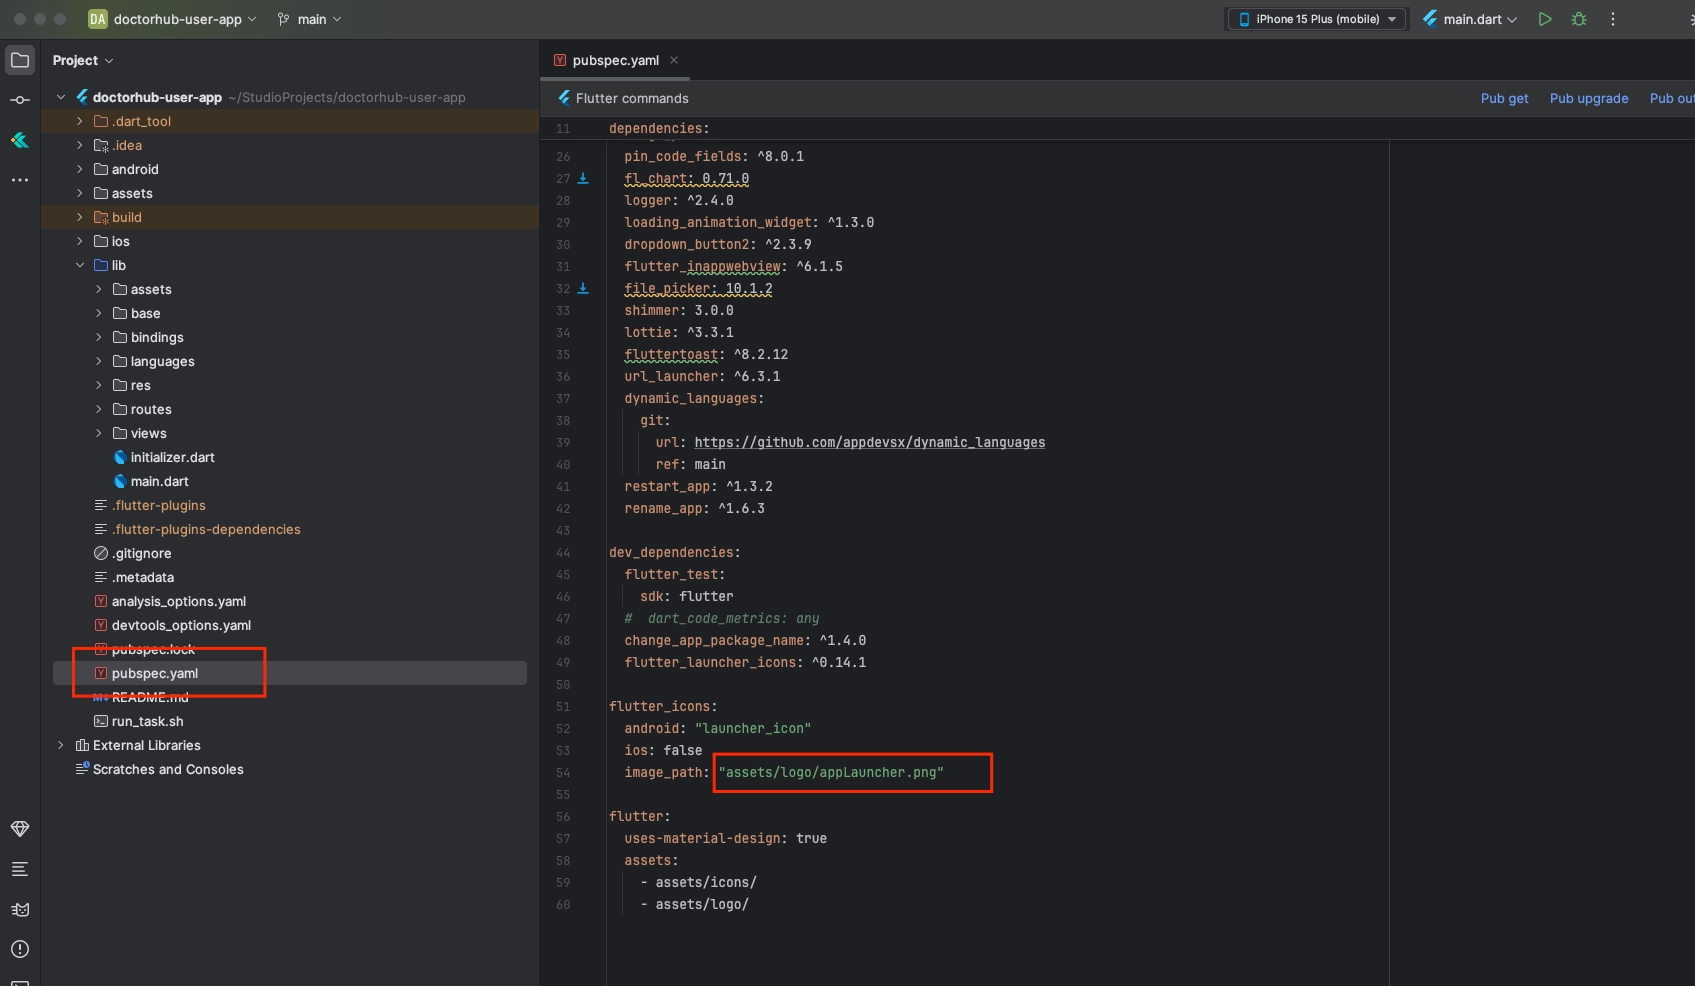Screen dimensions: 1695x986
Task: Click Pub upgrade link
Action: pyautogui.click(x=1589, y=98)
